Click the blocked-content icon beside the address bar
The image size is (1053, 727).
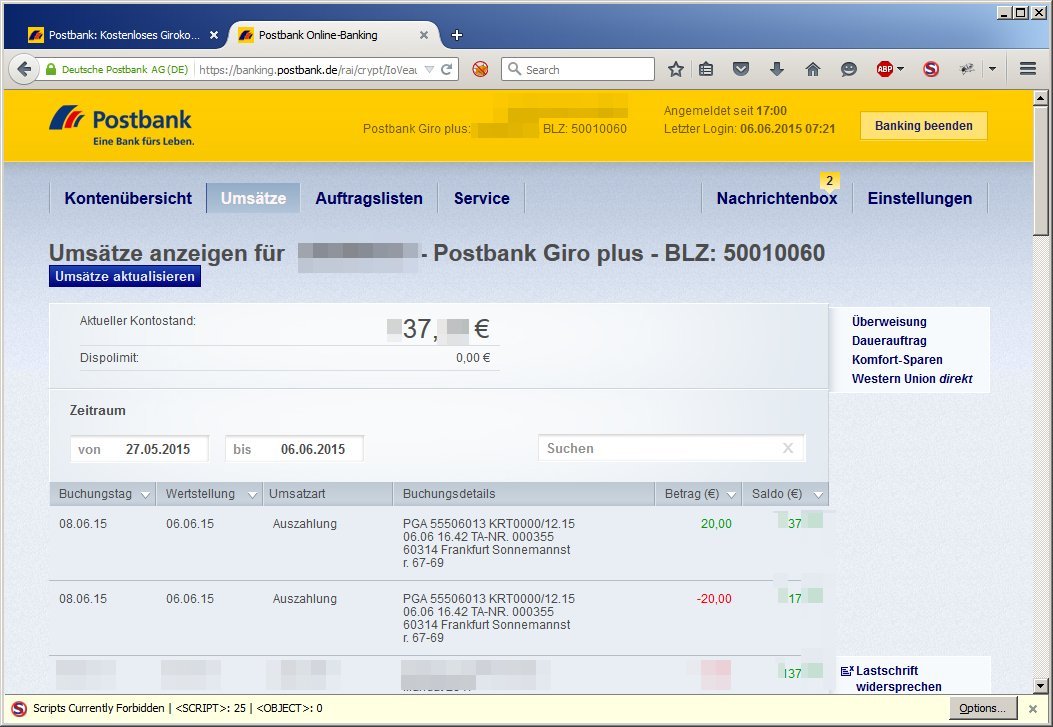point(480,69)
